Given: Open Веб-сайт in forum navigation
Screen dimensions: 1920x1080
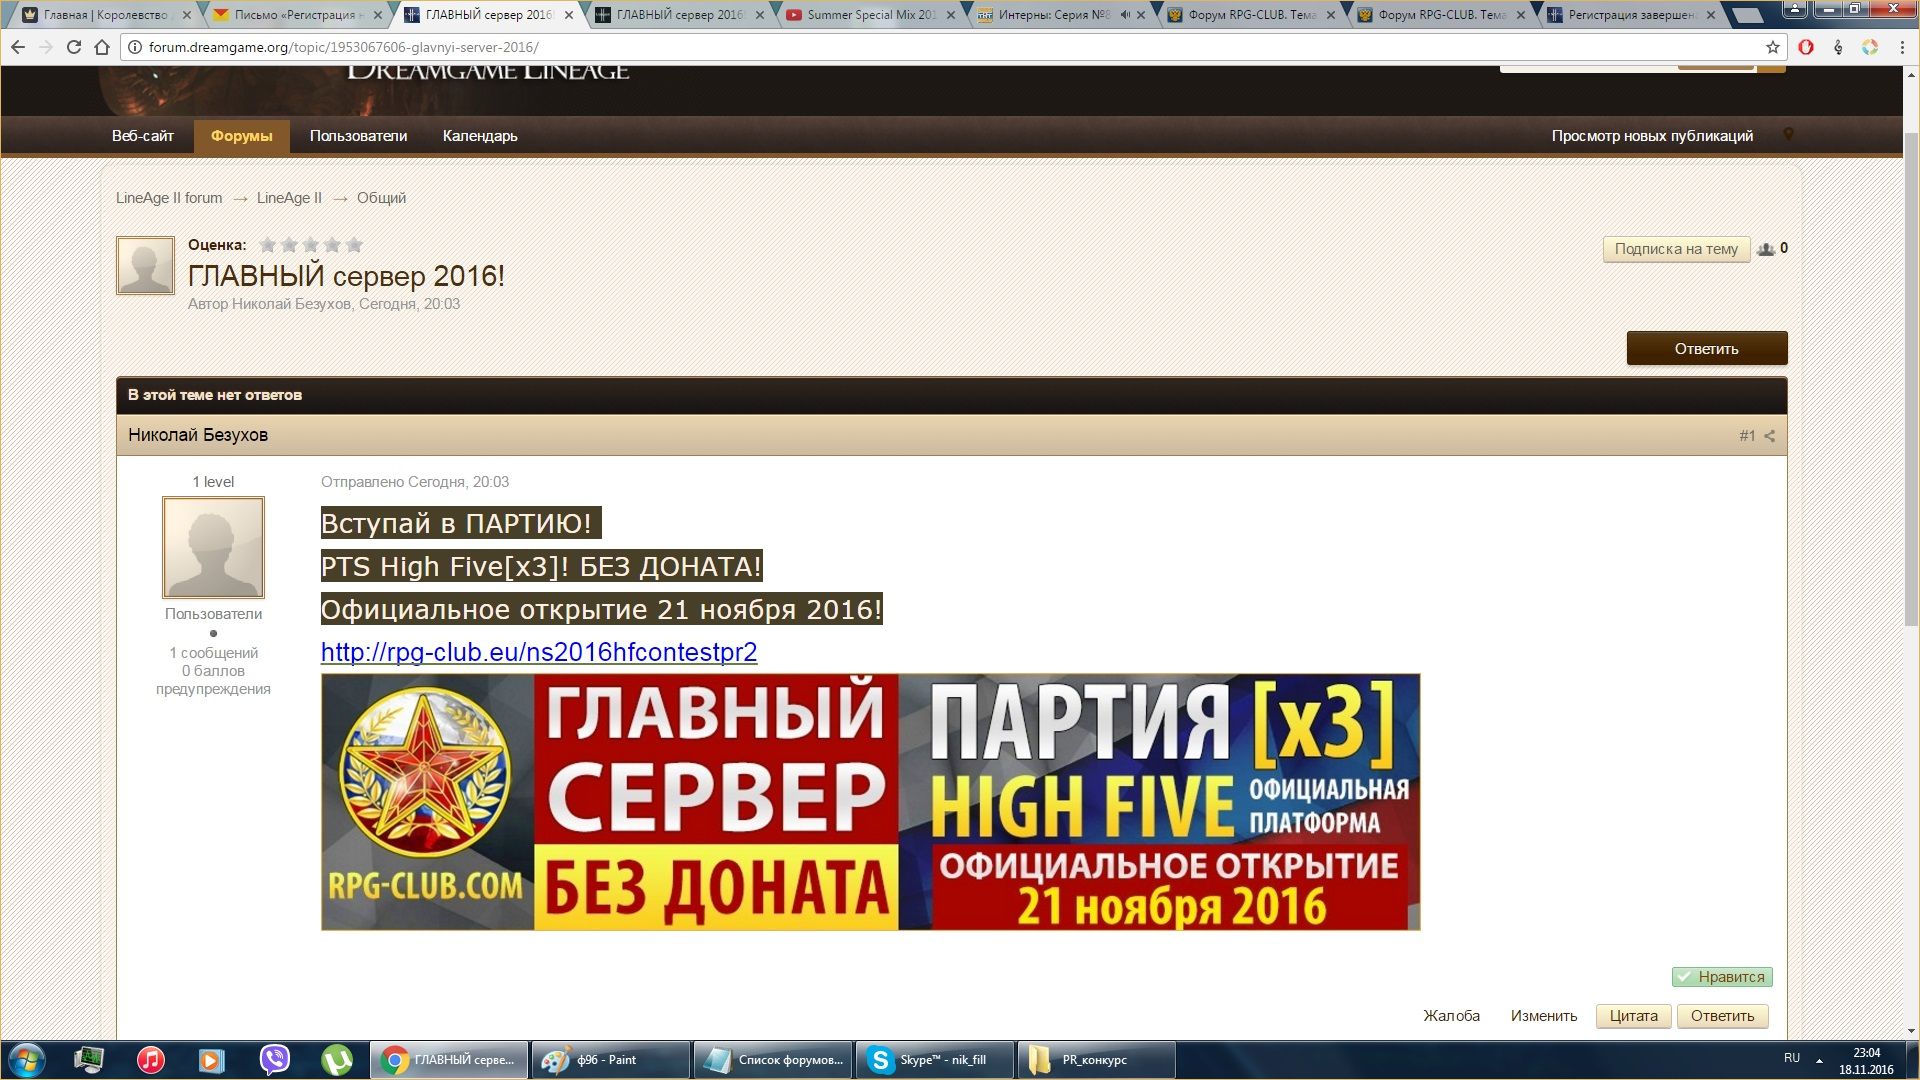Looking at the screenshot, I should [143, 136].
